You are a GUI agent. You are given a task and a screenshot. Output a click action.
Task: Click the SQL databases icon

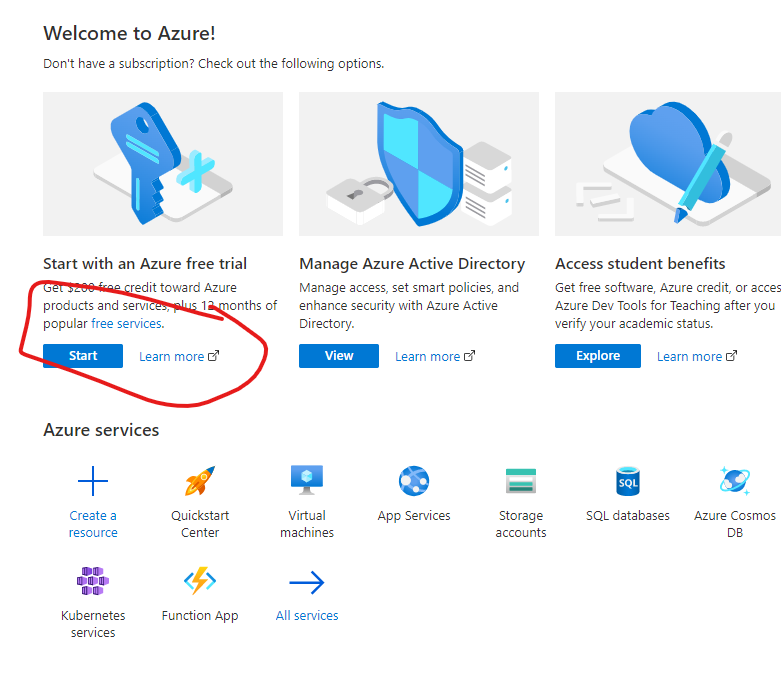point(627,482)
